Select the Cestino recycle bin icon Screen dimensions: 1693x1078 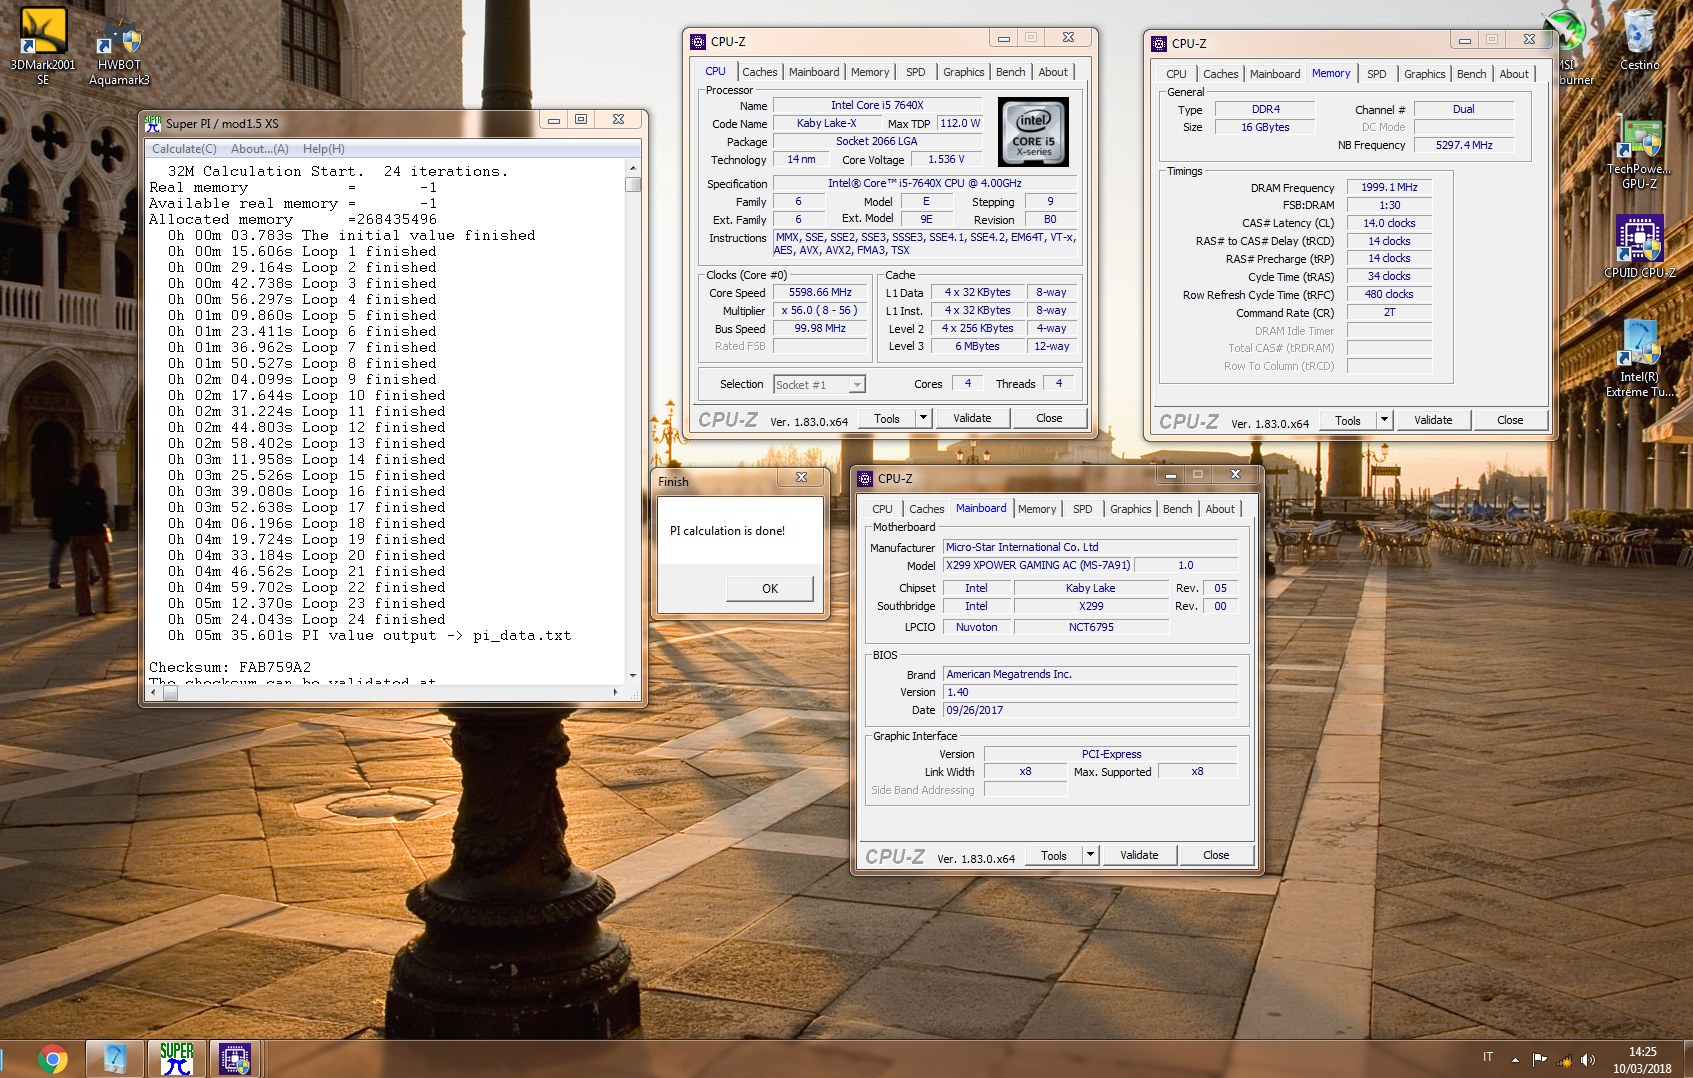pyautogui.click(x=1639, y=40)
